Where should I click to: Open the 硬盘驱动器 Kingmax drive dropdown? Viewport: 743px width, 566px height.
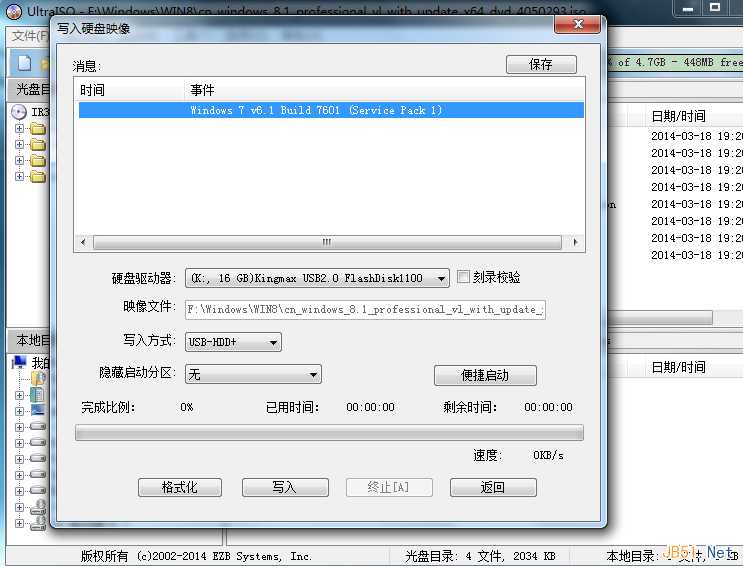click(x=317, y=278)
